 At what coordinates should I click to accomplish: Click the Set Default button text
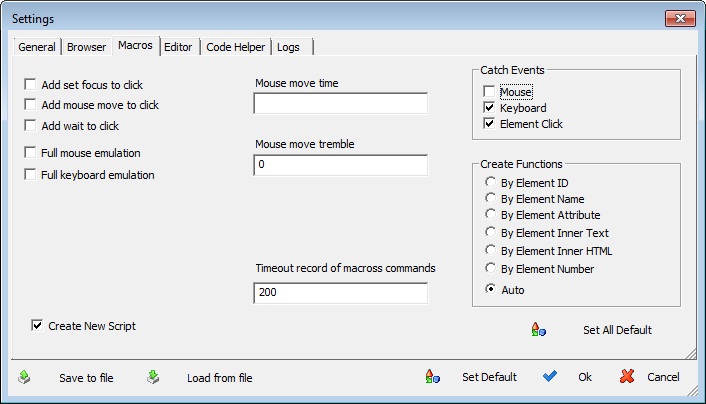coord(489,377)
